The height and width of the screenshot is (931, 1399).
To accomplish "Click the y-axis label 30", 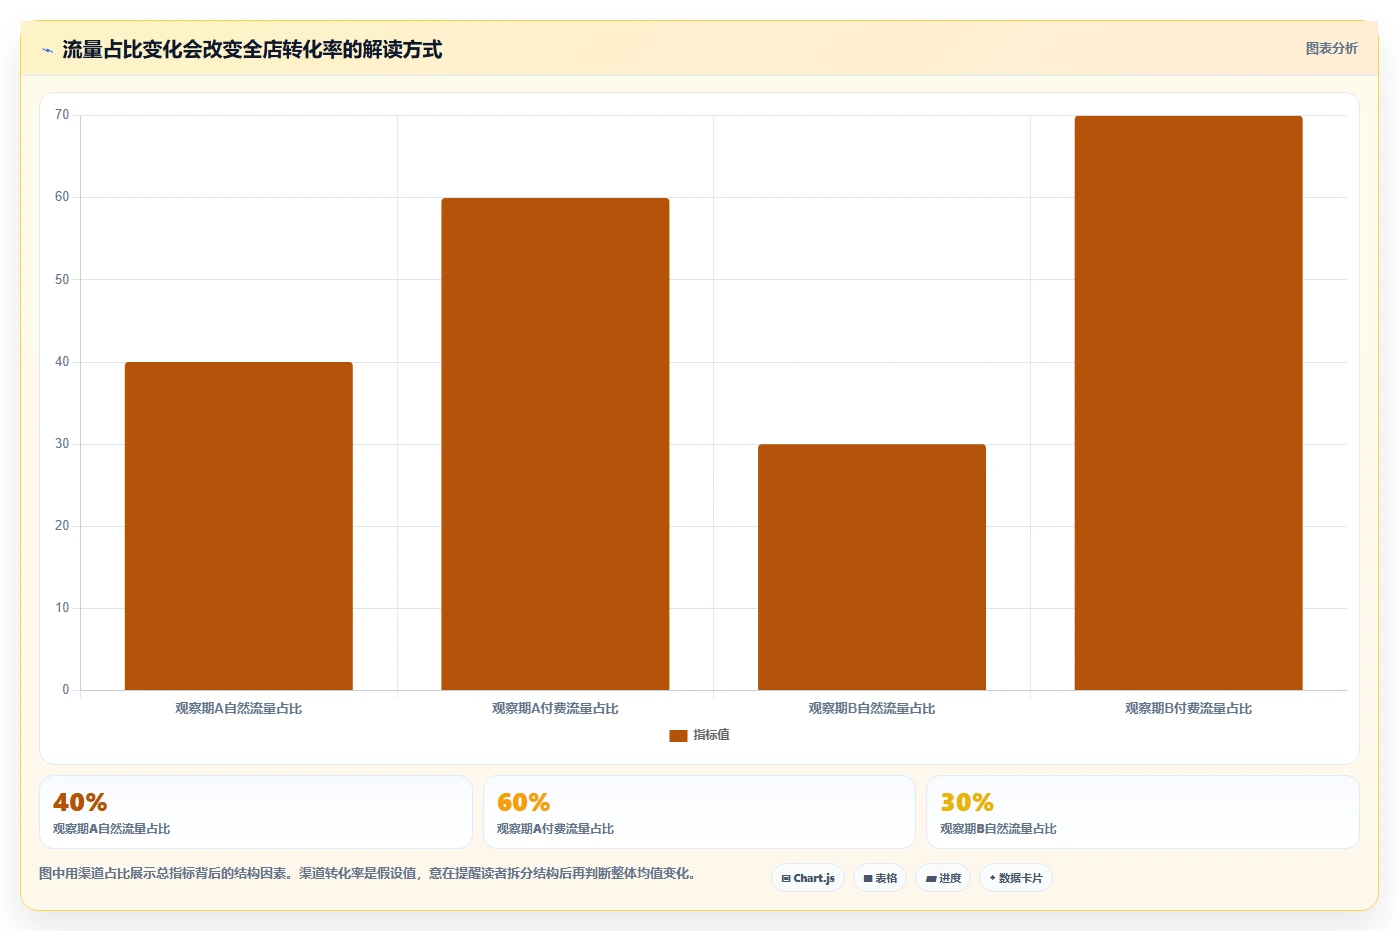I will click(x=62, y=444).
